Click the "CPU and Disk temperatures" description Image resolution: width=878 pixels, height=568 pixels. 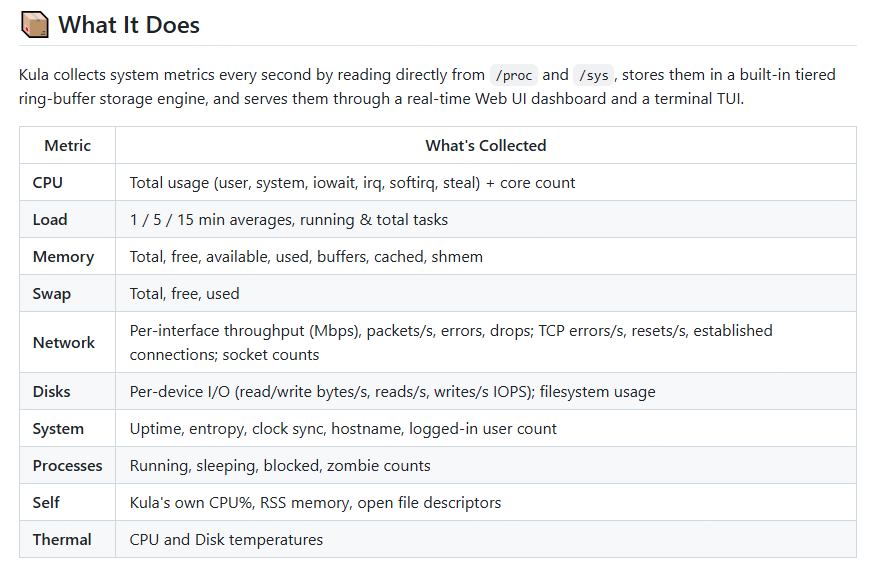226,540
